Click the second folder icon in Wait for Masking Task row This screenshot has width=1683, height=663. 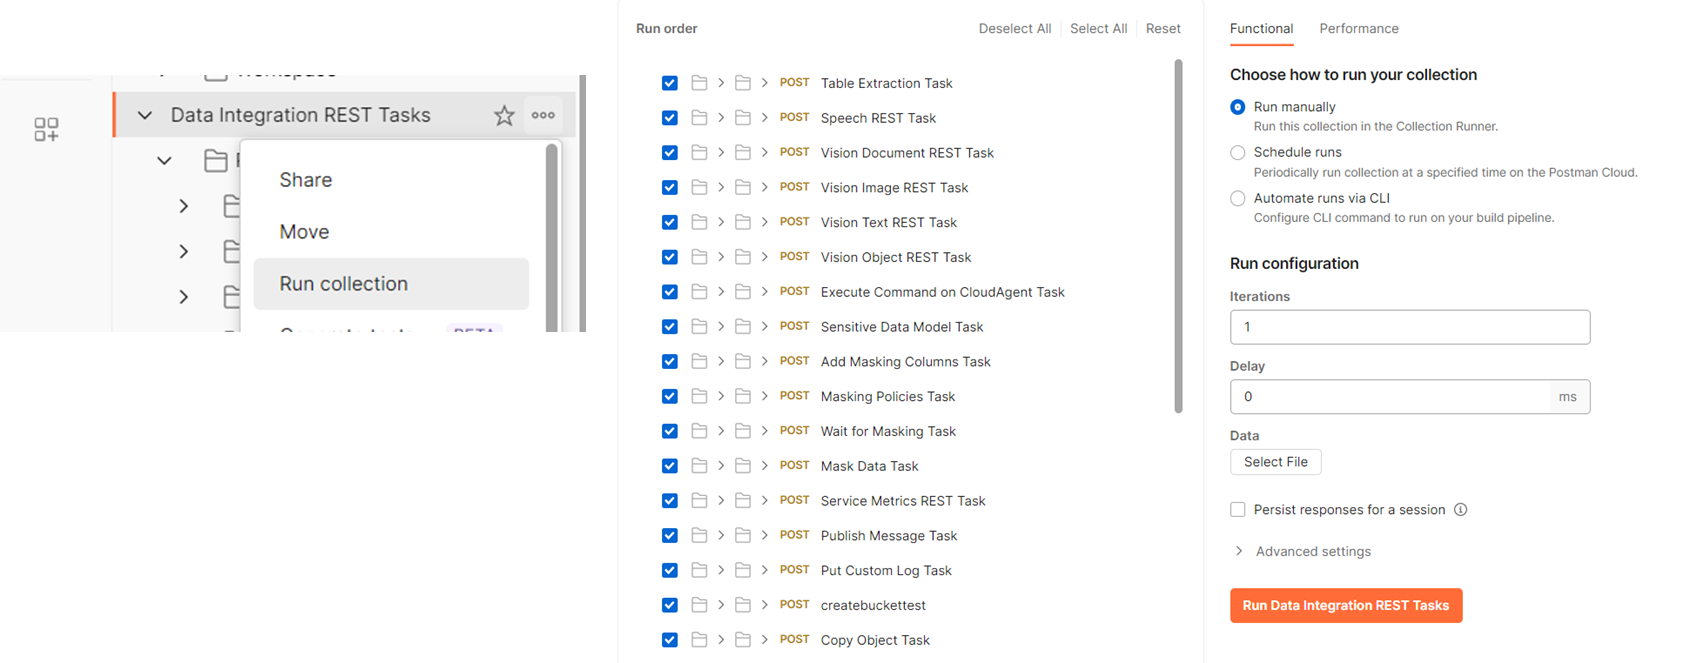743,431
